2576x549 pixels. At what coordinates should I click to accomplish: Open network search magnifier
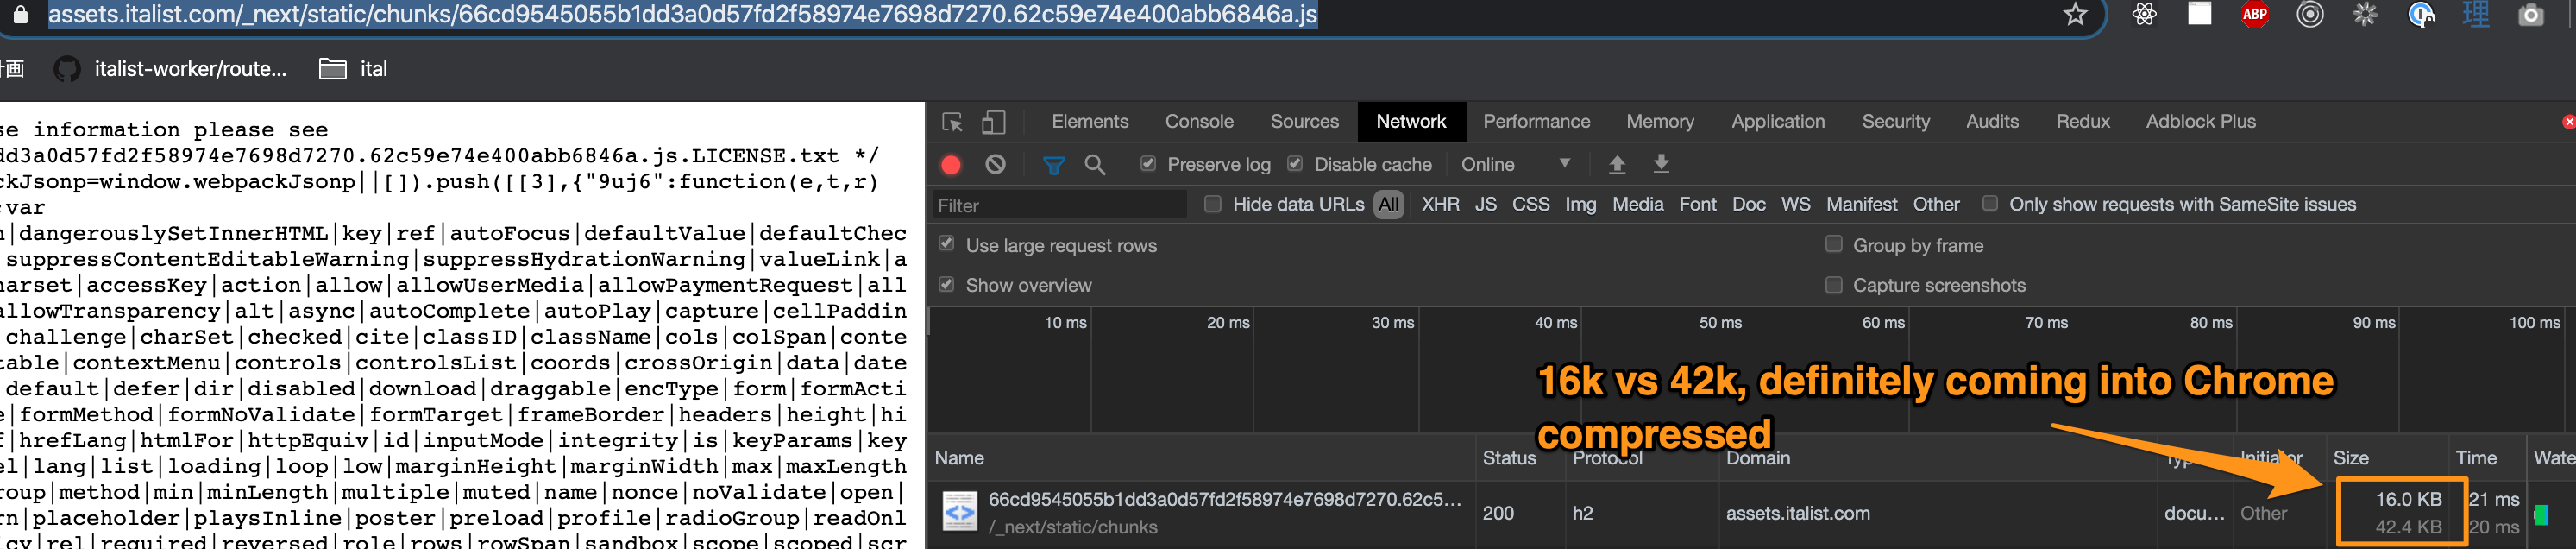pos(1095,164)
